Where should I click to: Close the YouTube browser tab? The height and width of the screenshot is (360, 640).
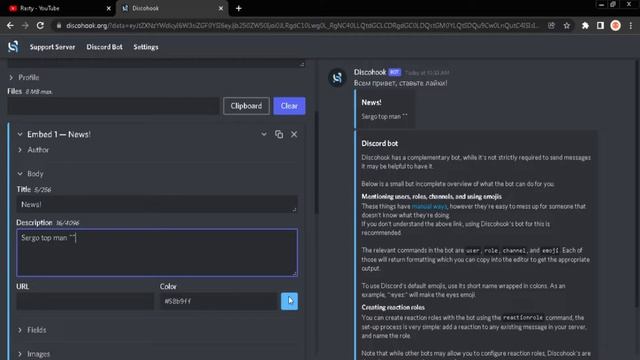pos(109,8)
